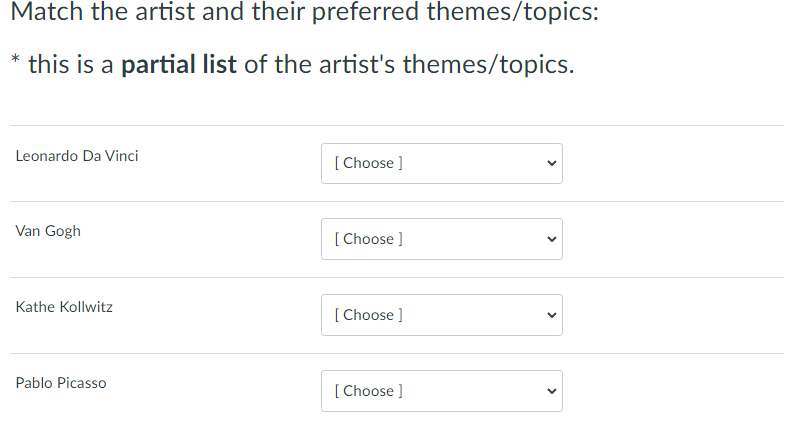Open the Leonardo Da Vinci theme dropdown
This screenshot has width=786, height=421.
[441, 163]
